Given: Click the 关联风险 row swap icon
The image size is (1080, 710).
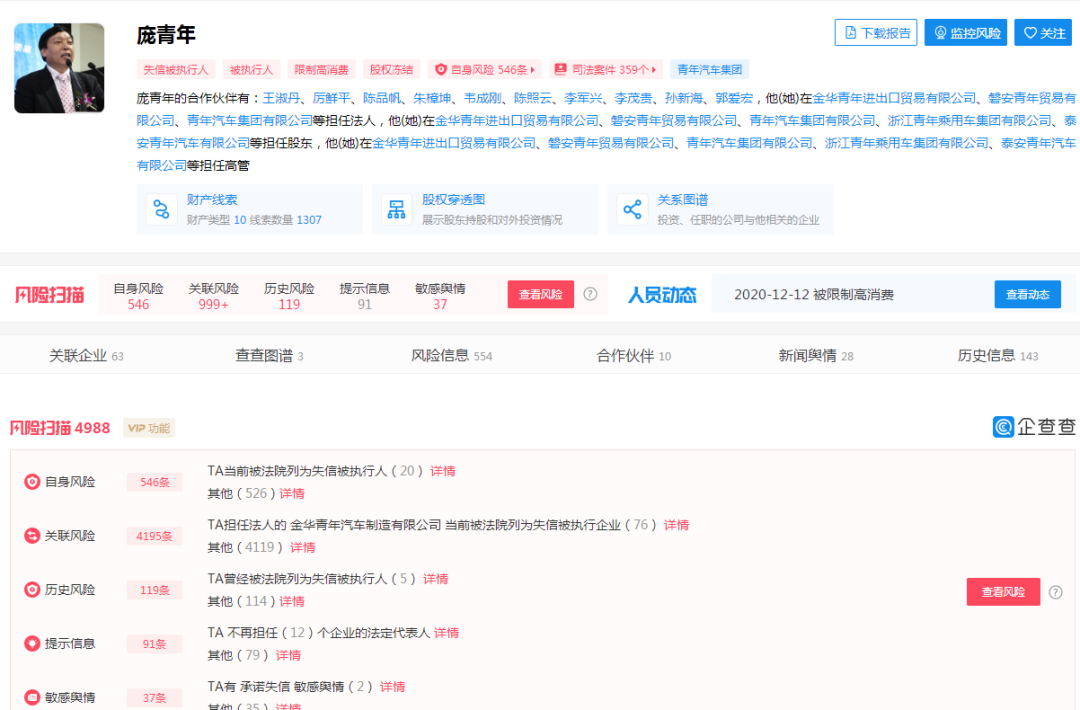Looking at the screenshot, I should (32, 535).
